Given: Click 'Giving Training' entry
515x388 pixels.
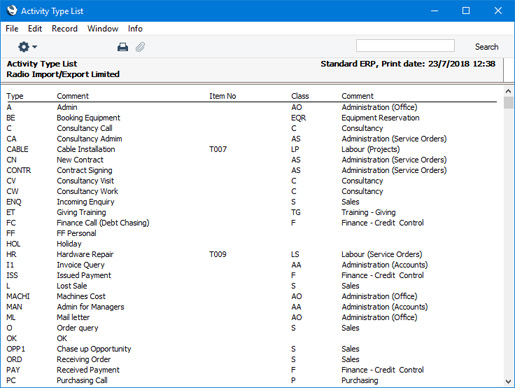Looking at the screenshot, I should pyautogui.click(x=81, y=212).
